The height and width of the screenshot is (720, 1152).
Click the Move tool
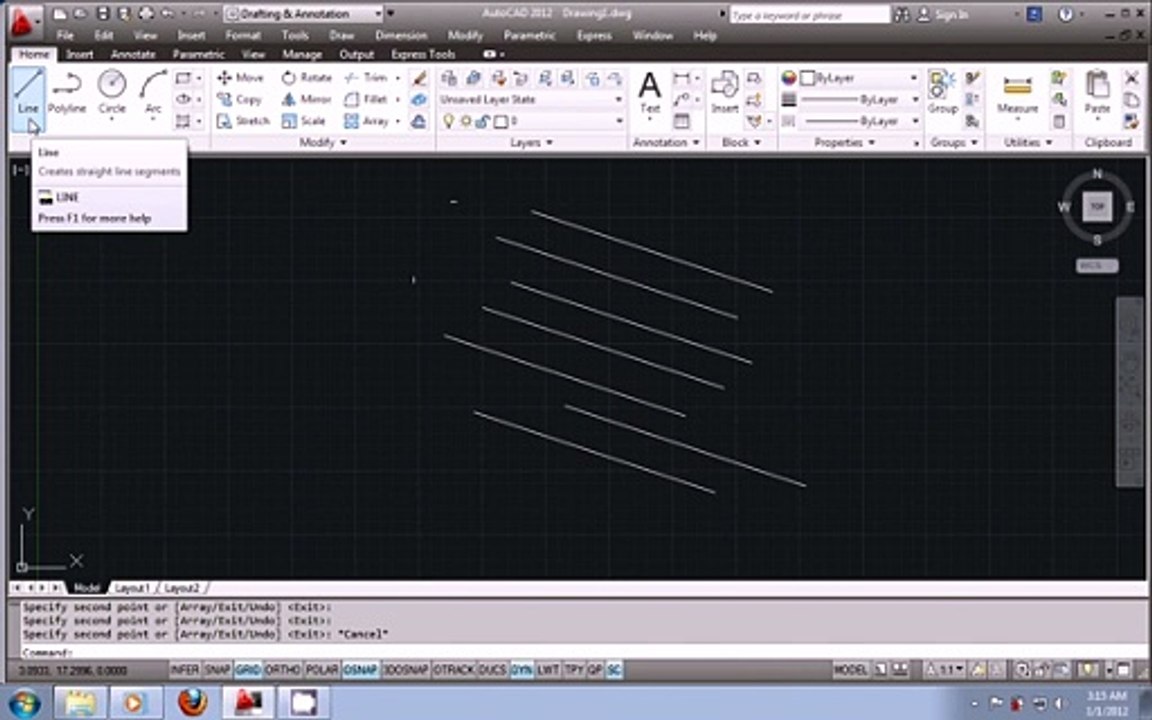[240, 77]
